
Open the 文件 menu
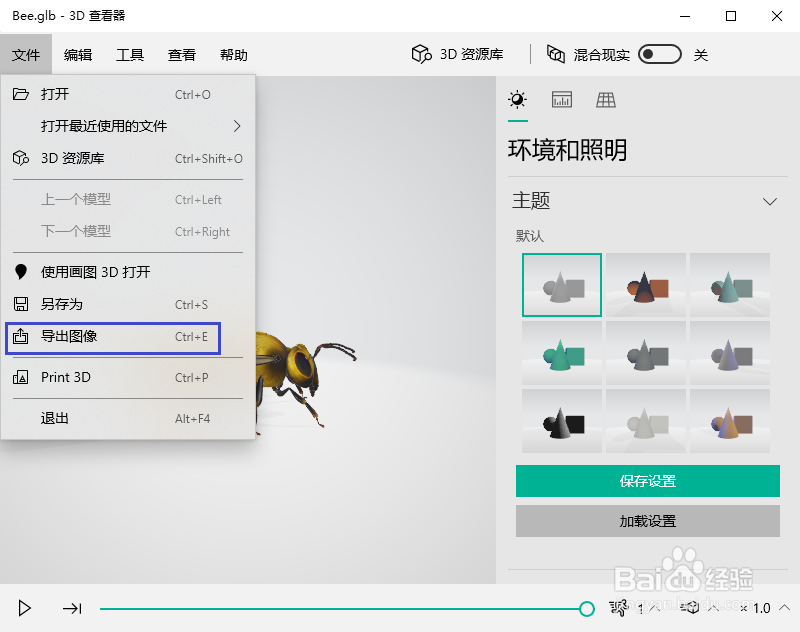(26, 55)
